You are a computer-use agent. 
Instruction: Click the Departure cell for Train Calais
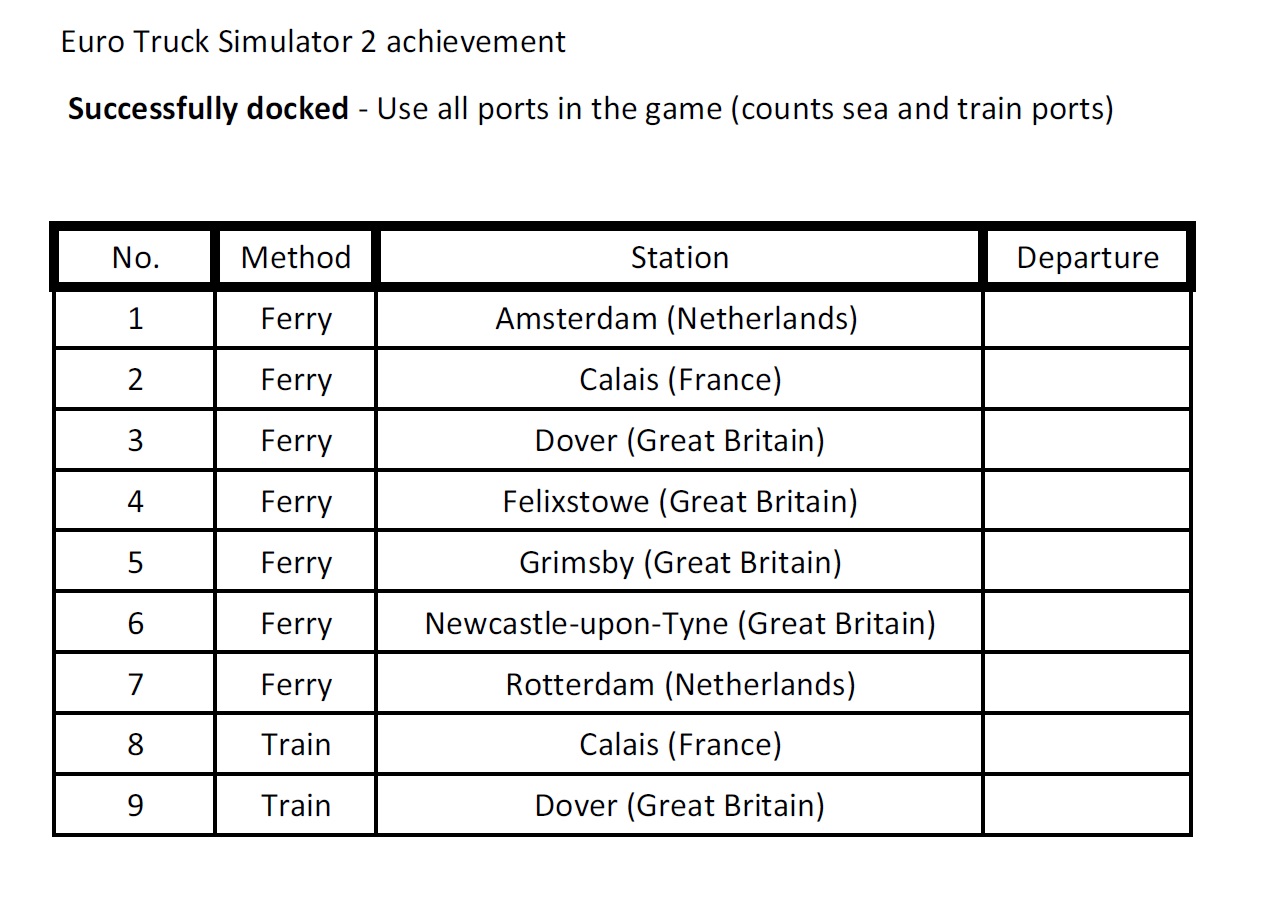tap(1087, 745)
